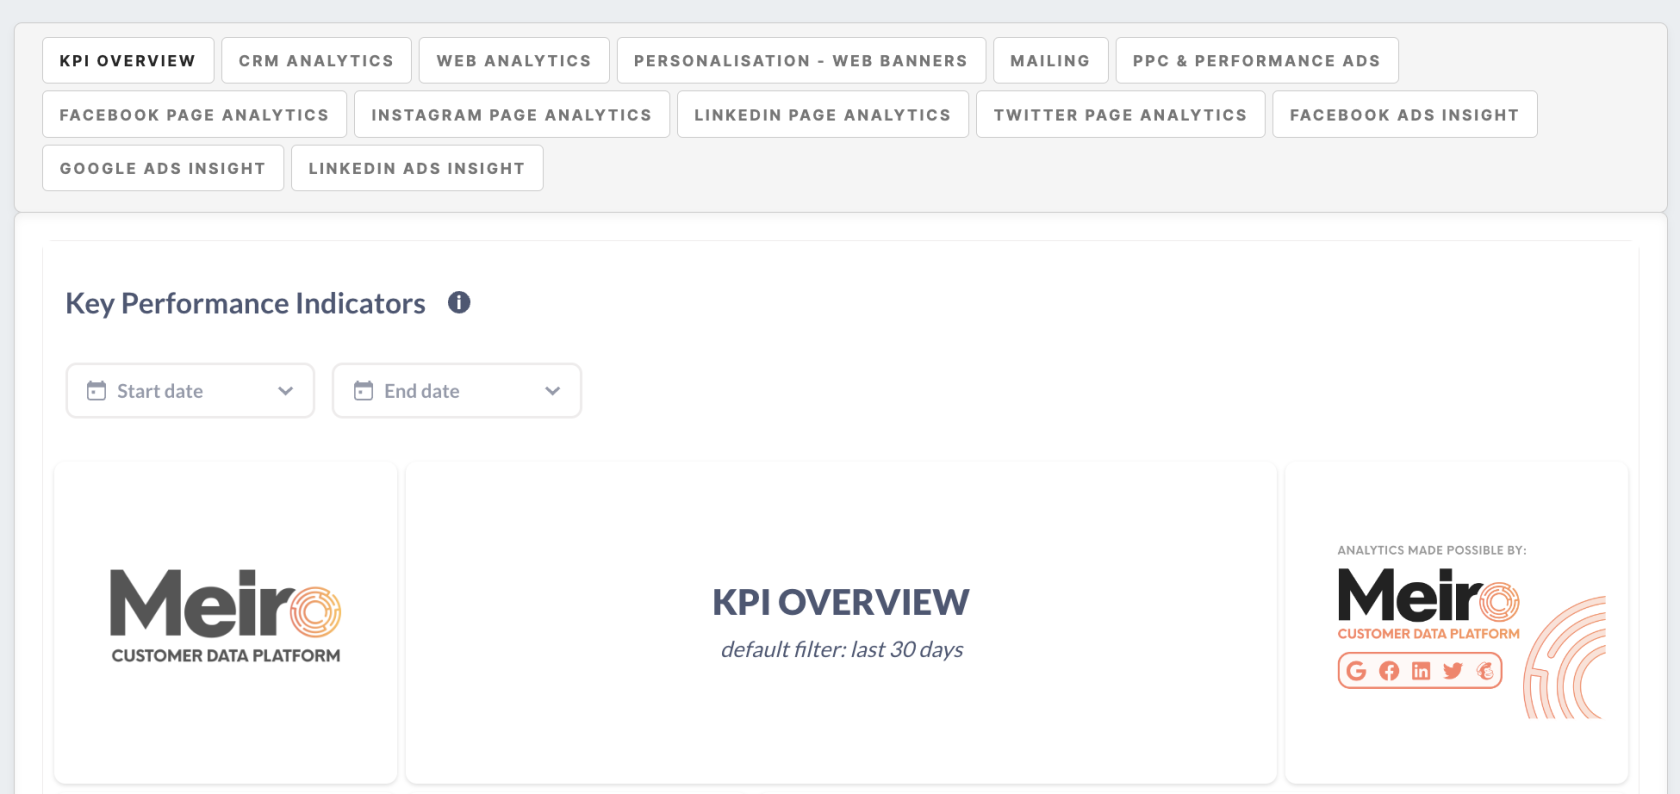This screenshot has width=1680, height=794.
Task: Click the info icon beside Key Performance Indicators
Action: [x=459, y=302]
